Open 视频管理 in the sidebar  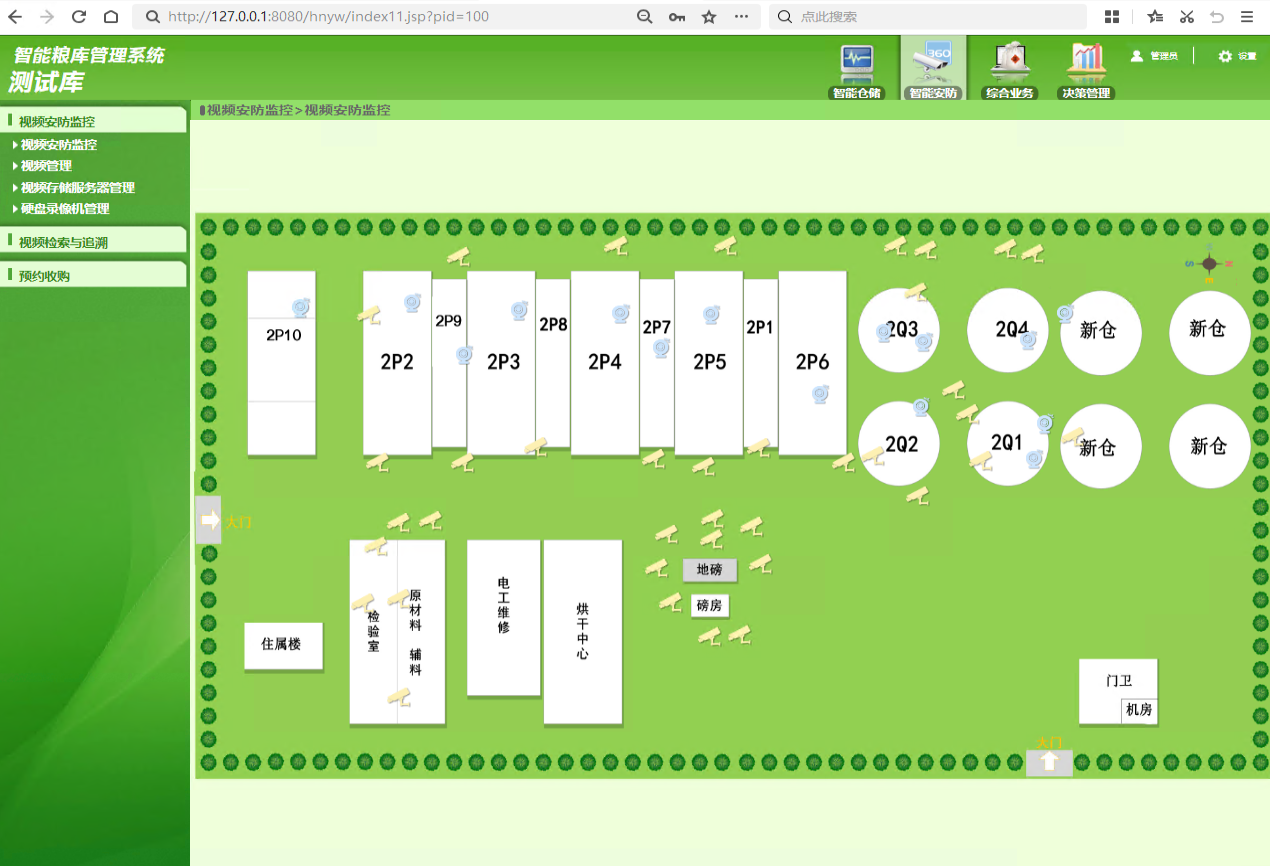46,166
